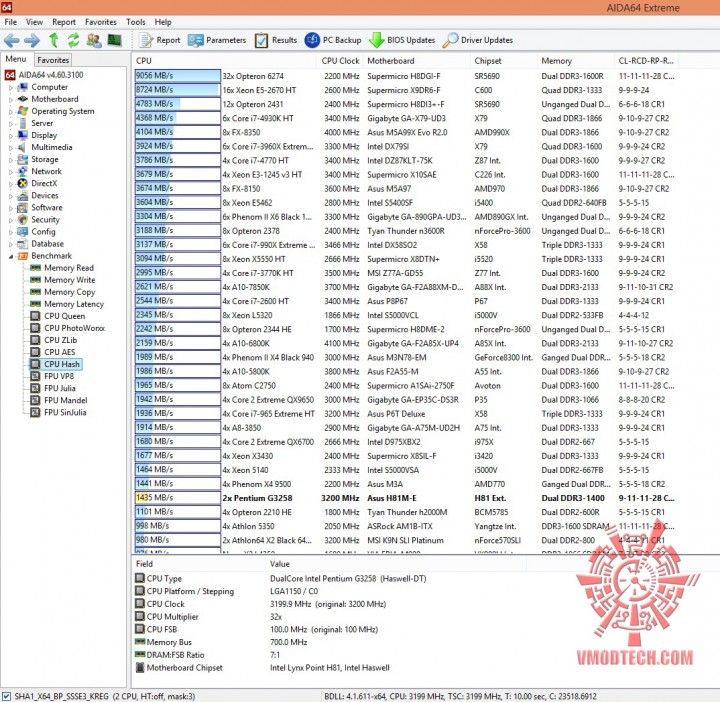
Task: Open the CPU Queen benchmark
Action: tap(64, 316)
